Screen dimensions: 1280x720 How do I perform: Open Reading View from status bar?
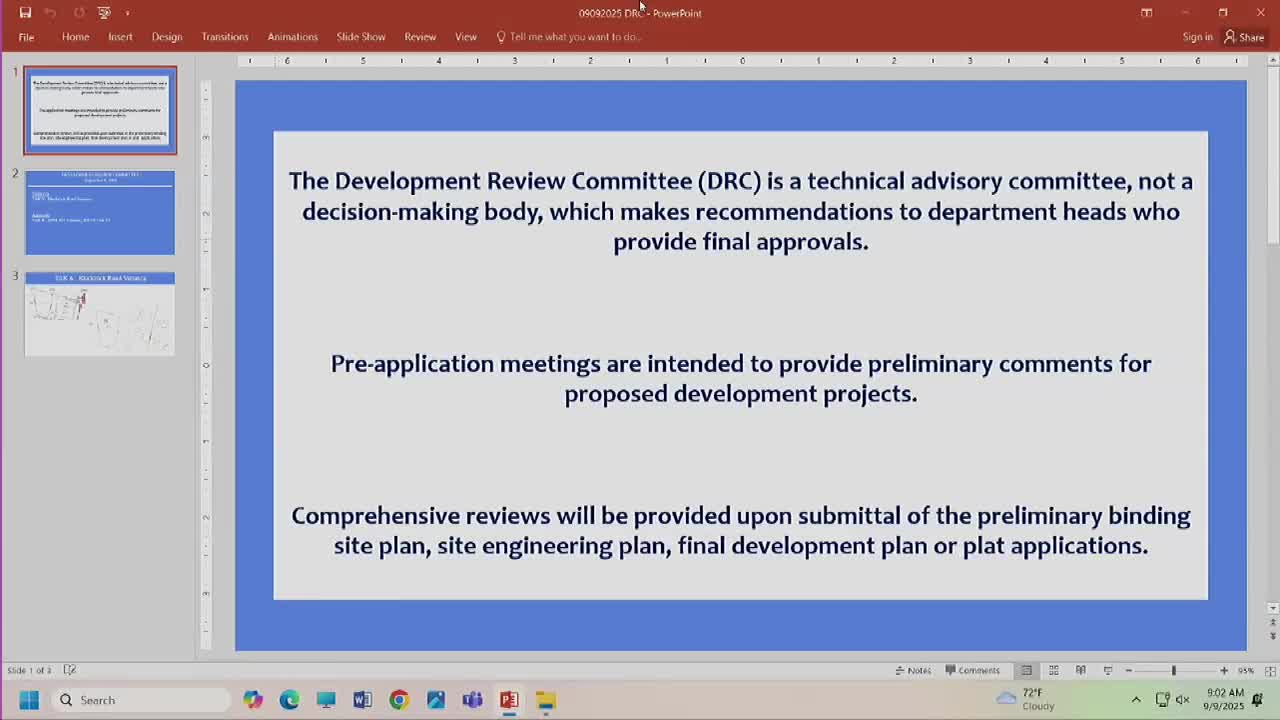(1080, 670)
